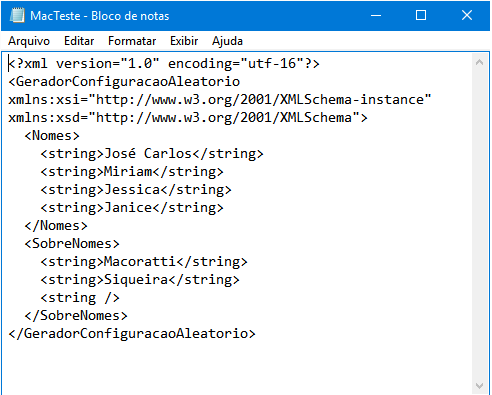Place cursor in the Miriam string line

tap(132, 172)
